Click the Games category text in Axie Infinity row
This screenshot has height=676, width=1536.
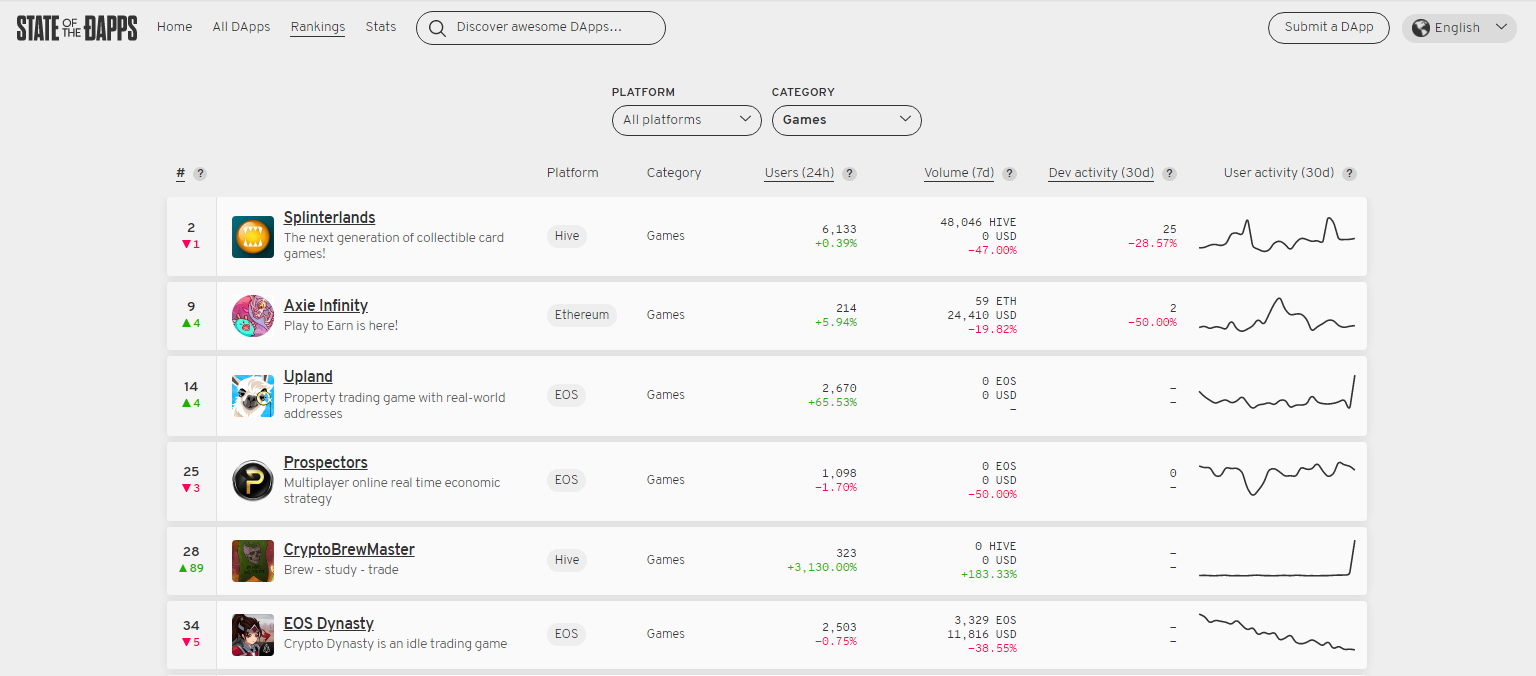click(x=666, y=315)
